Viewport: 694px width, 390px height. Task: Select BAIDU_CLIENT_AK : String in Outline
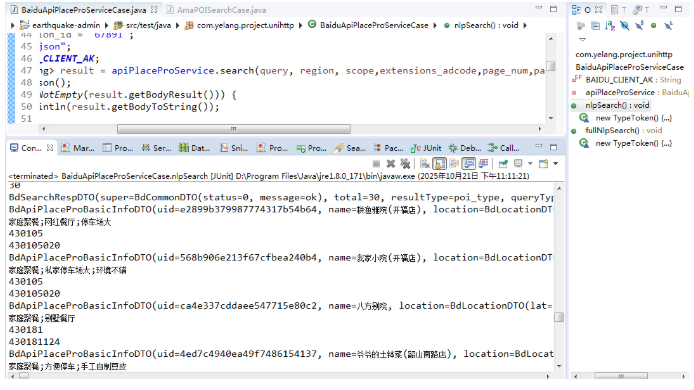[627, 80]
